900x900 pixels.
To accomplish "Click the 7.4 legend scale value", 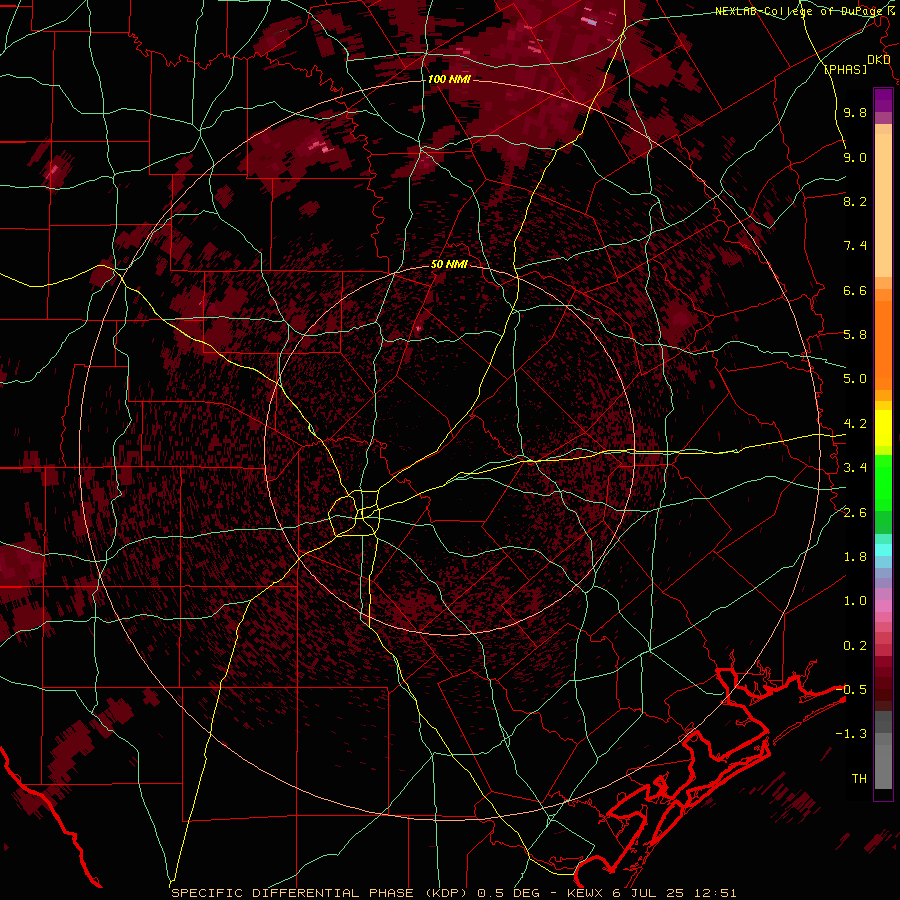I will click(x=855, y=246).
